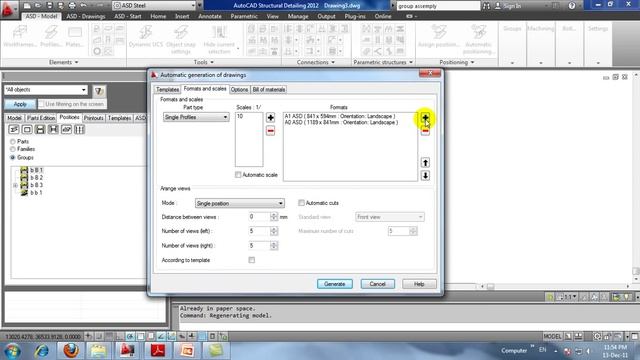Screen dimensions: 640x360
Task: Click the AutoCAD application menu logo
Action: pyautogui.click(x=8, y=8)
